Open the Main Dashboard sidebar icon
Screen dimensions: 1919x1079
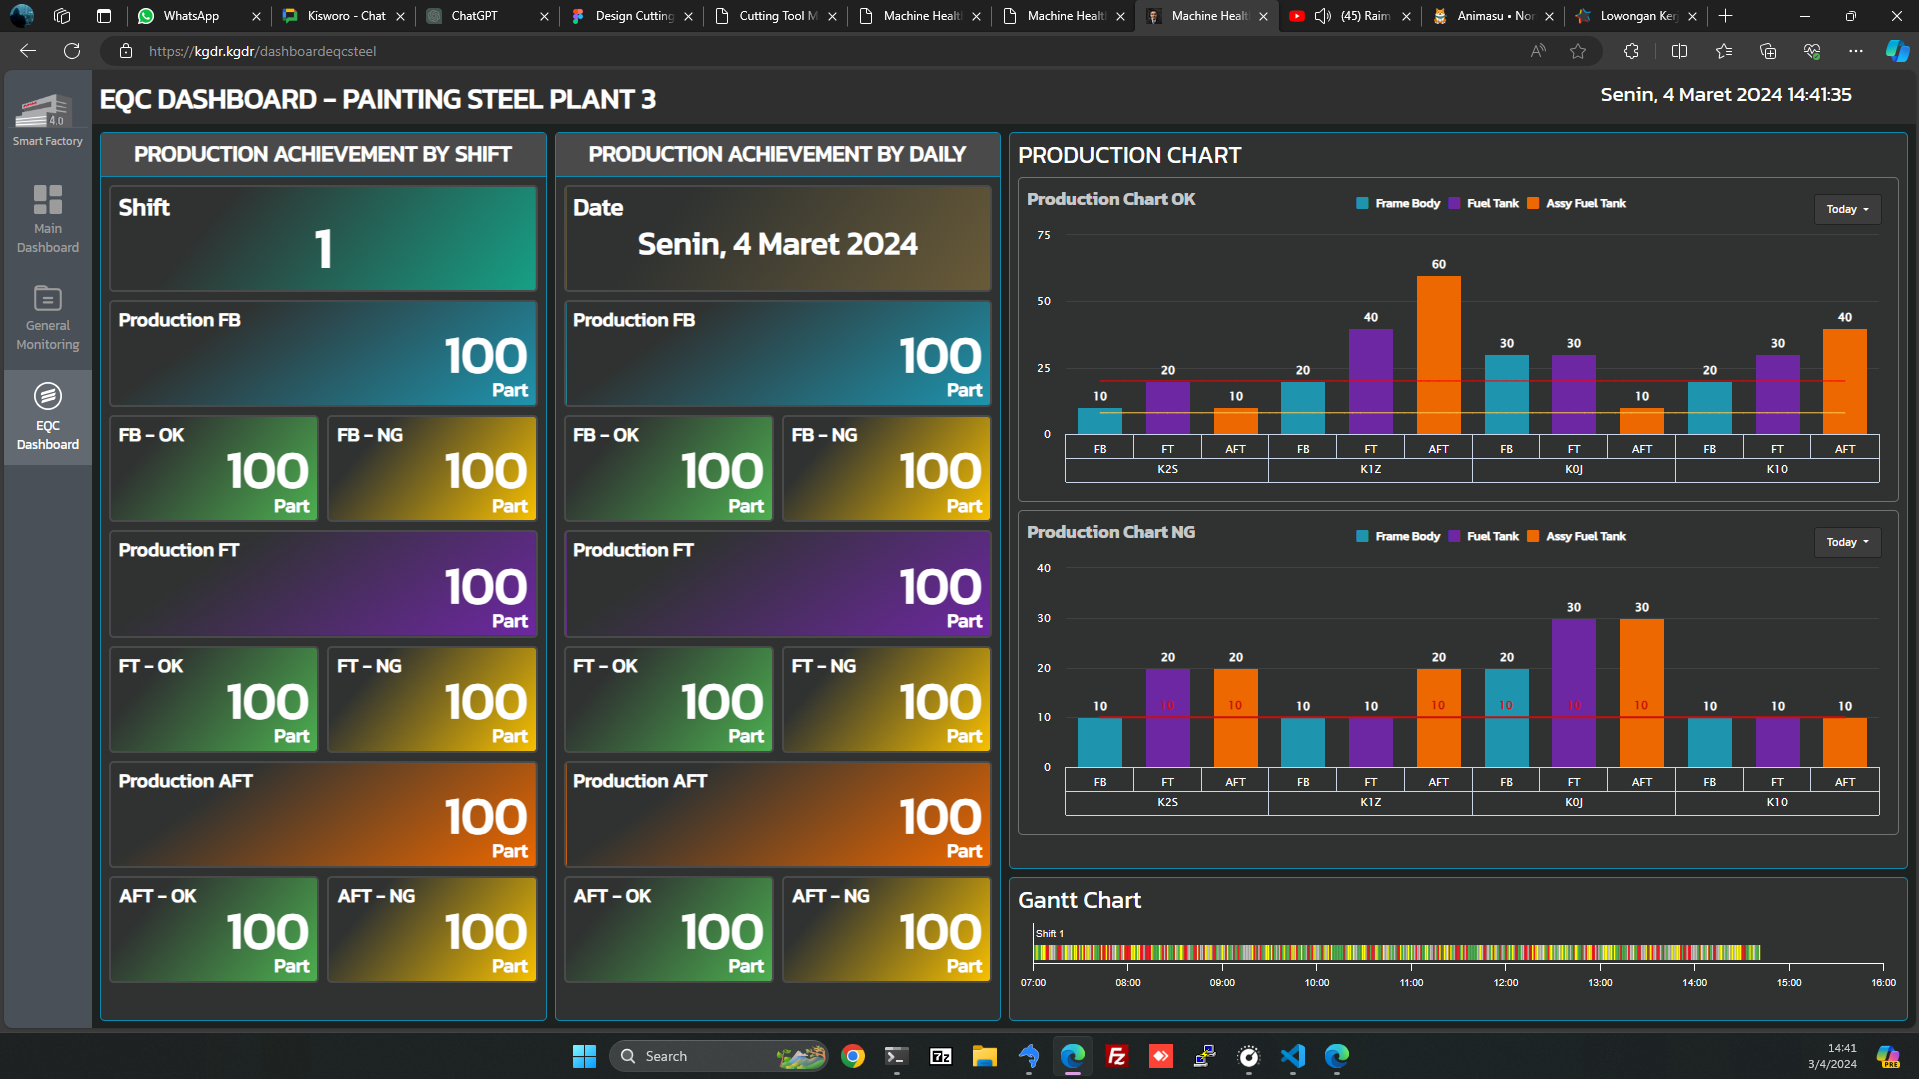tap(47, 218)
